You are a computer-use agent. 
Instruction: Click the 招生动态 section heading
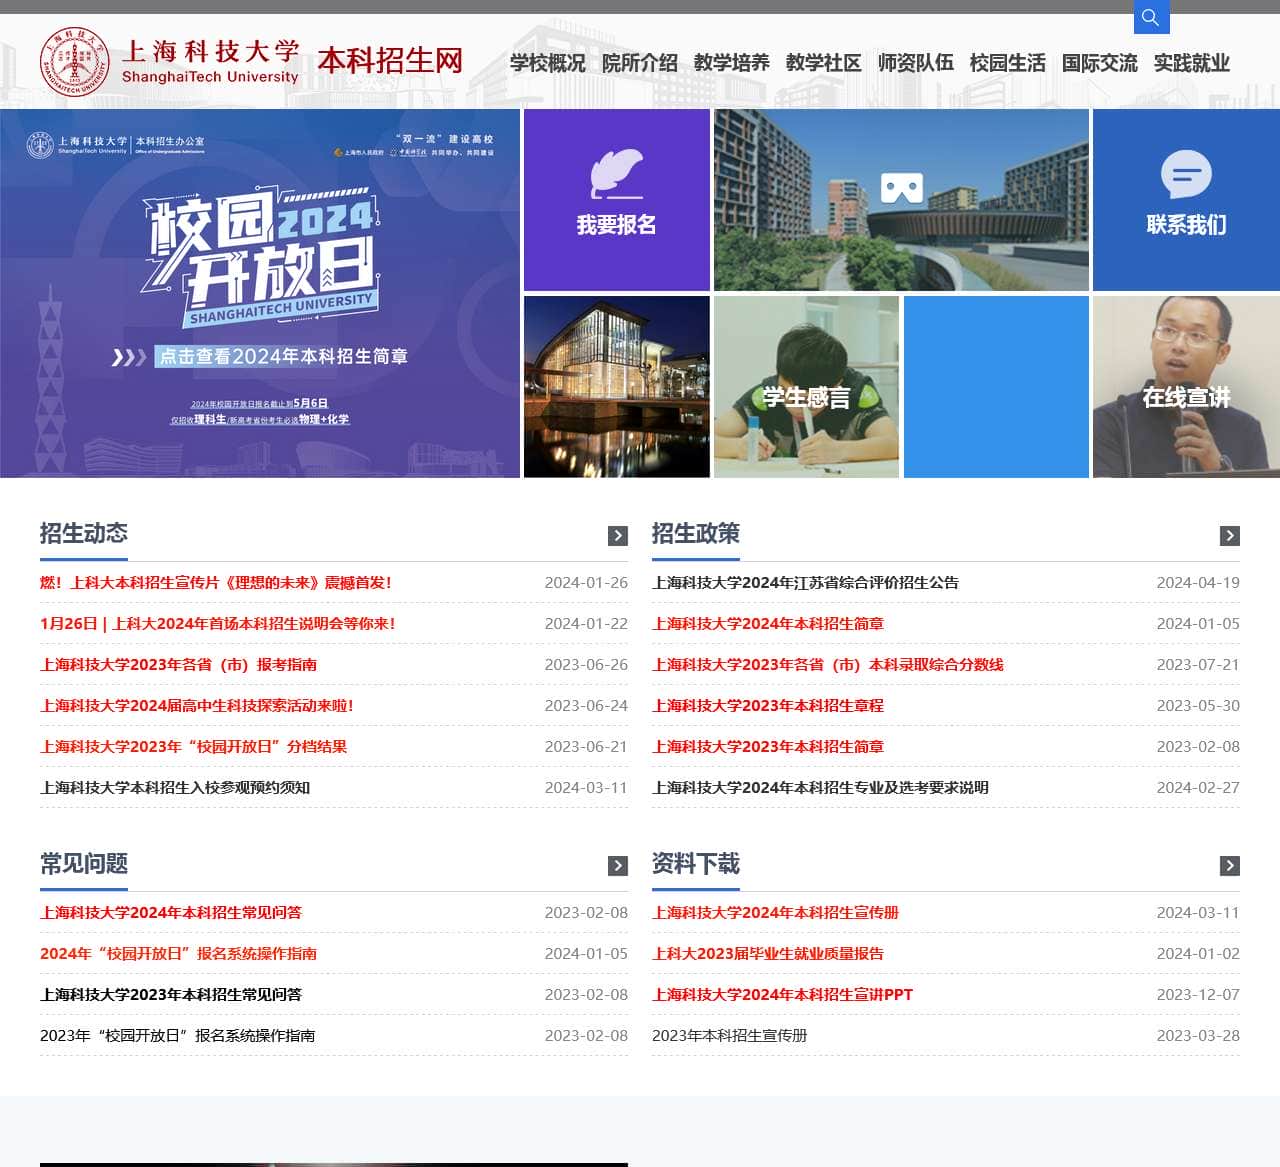tap(84, 533)
